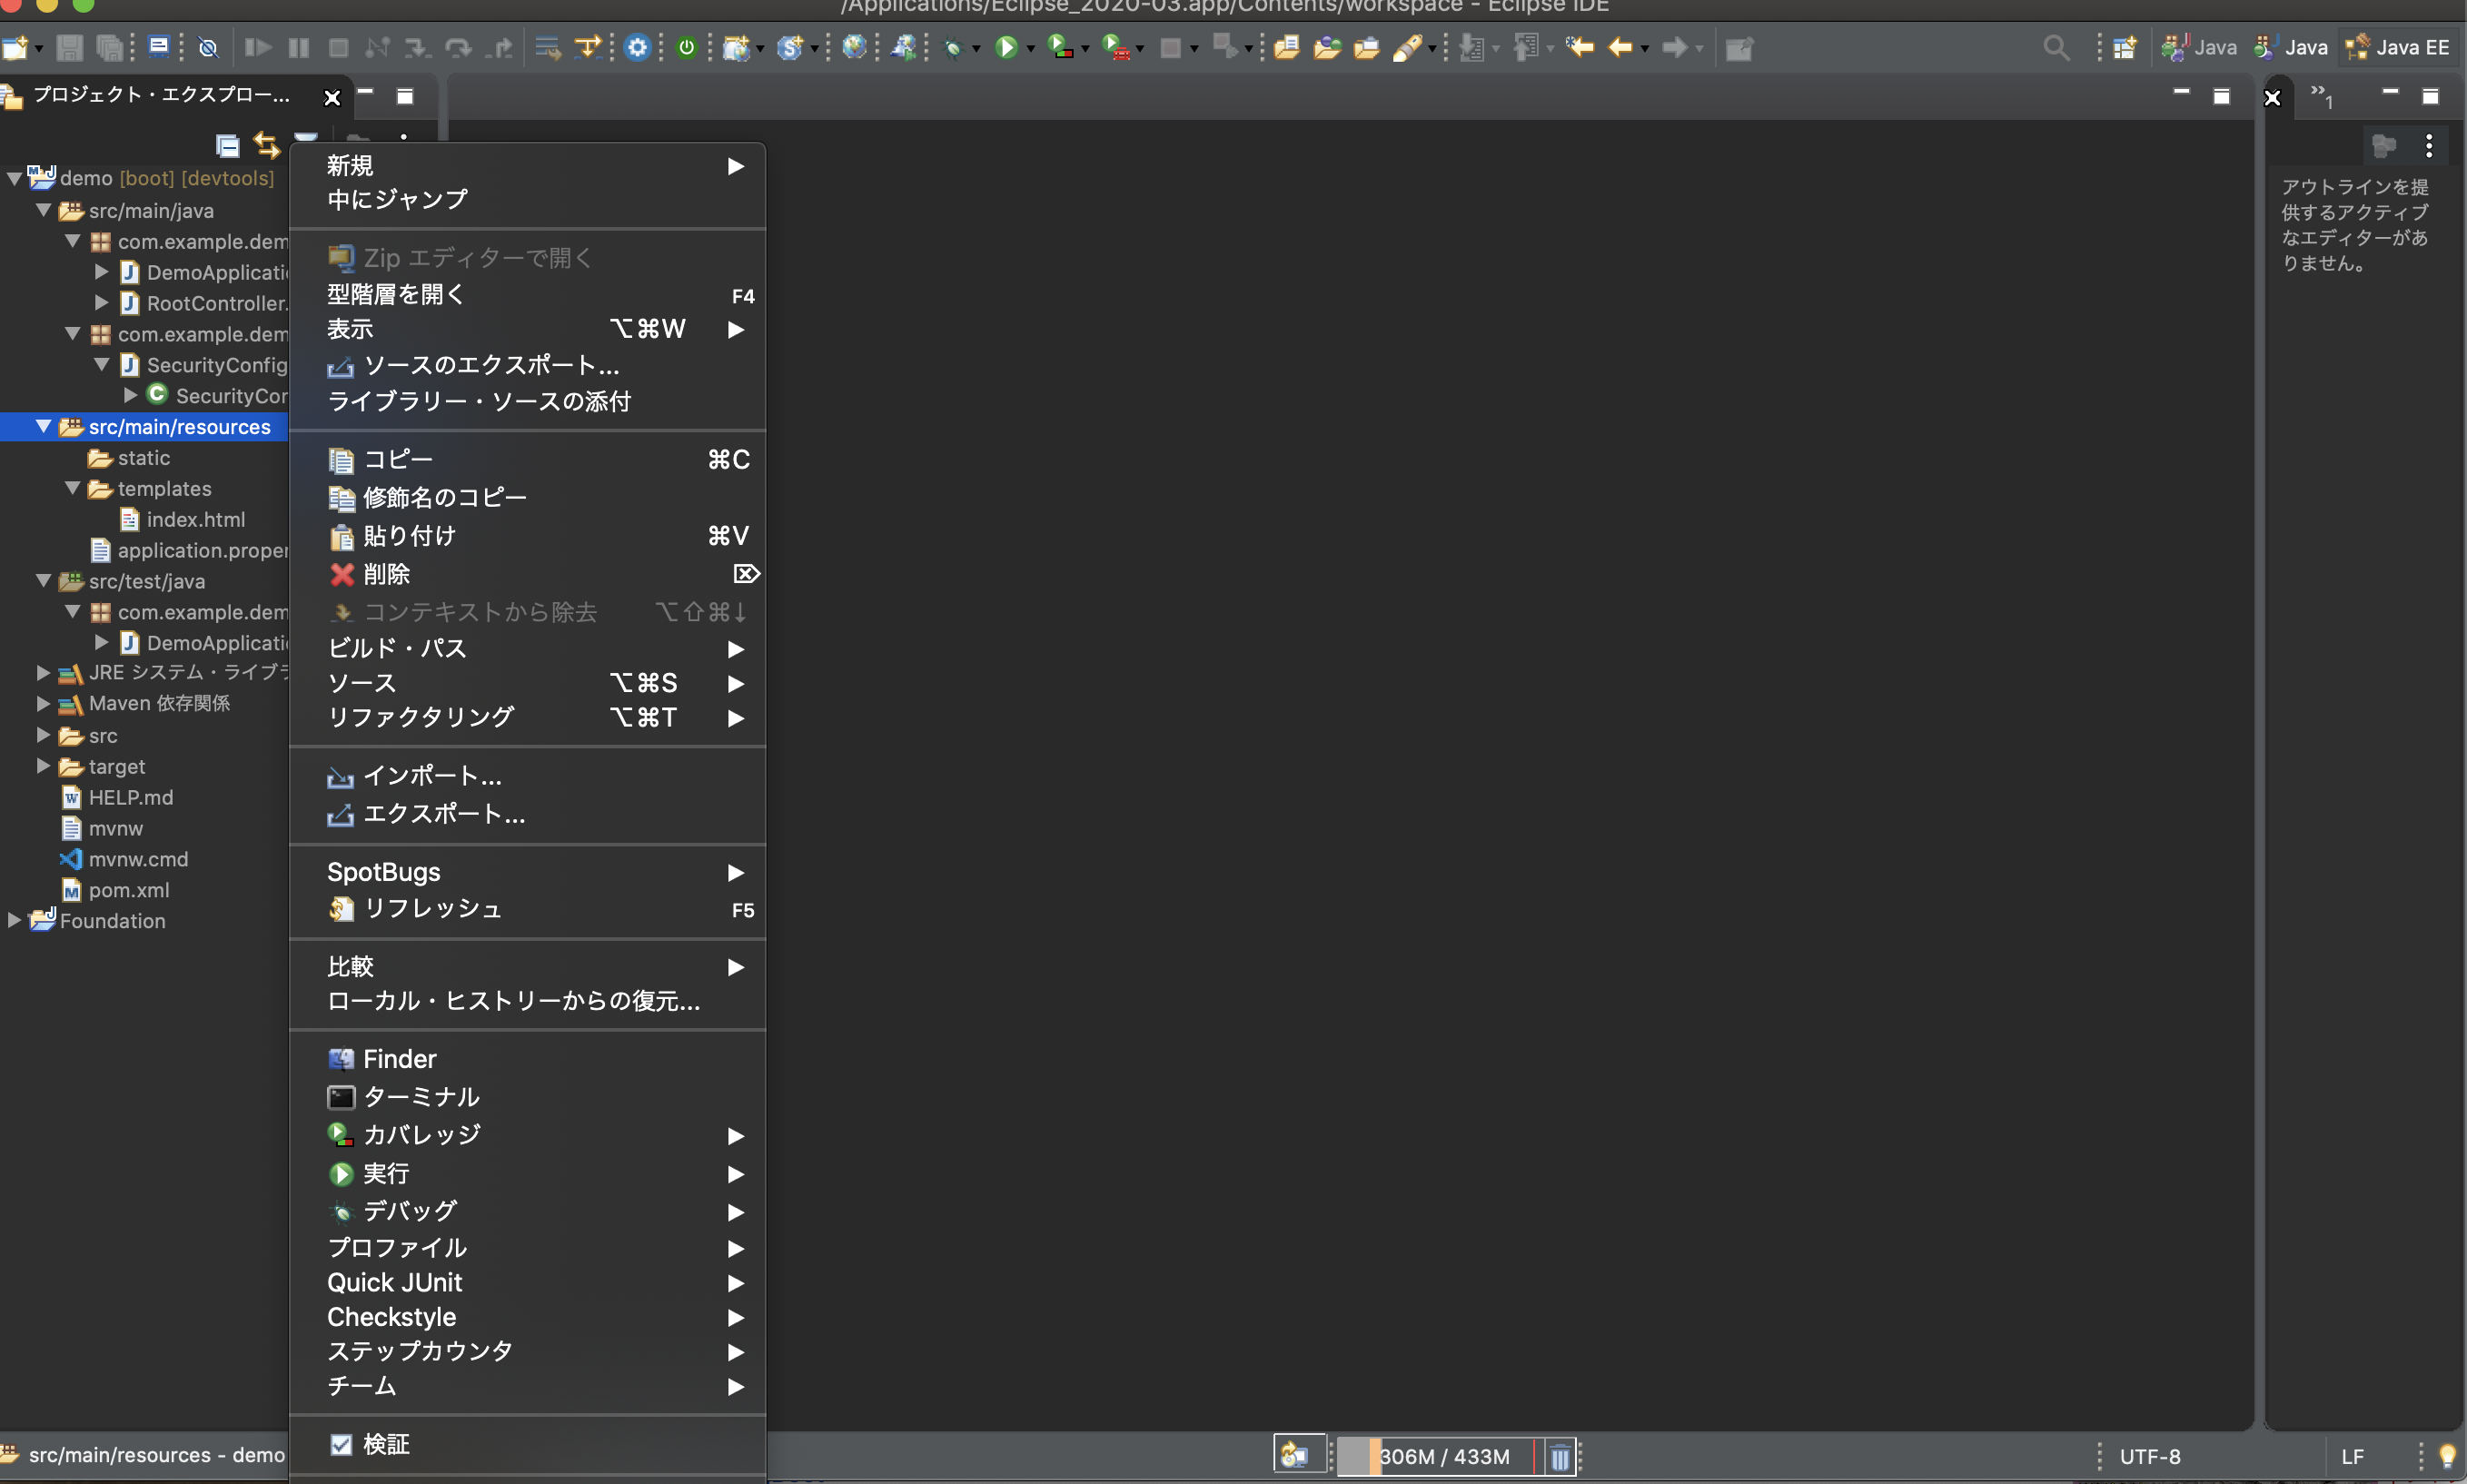The width and height of the screenshot is (2467, 1484).
Task: Open the チーム submenu
Action: pos(528,1386)
